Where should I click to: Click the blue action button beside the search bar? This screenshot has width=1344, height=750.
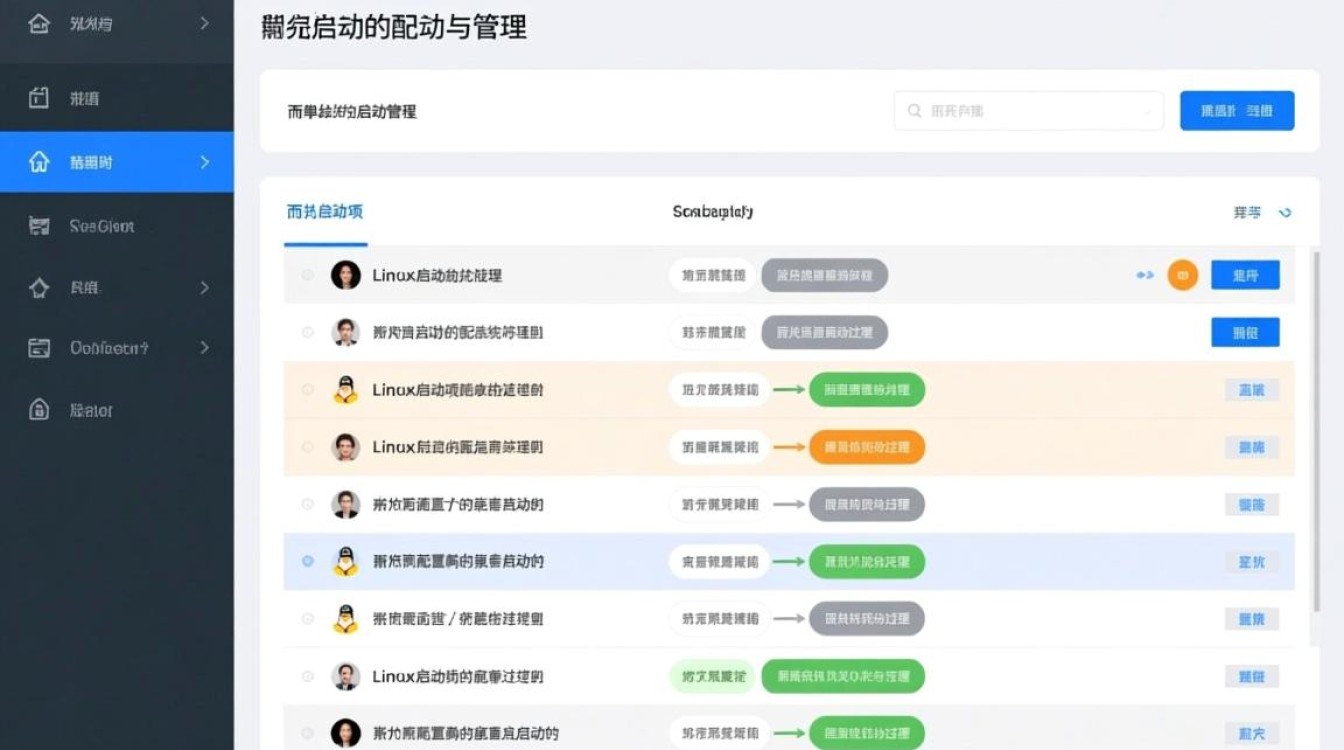1237,110
